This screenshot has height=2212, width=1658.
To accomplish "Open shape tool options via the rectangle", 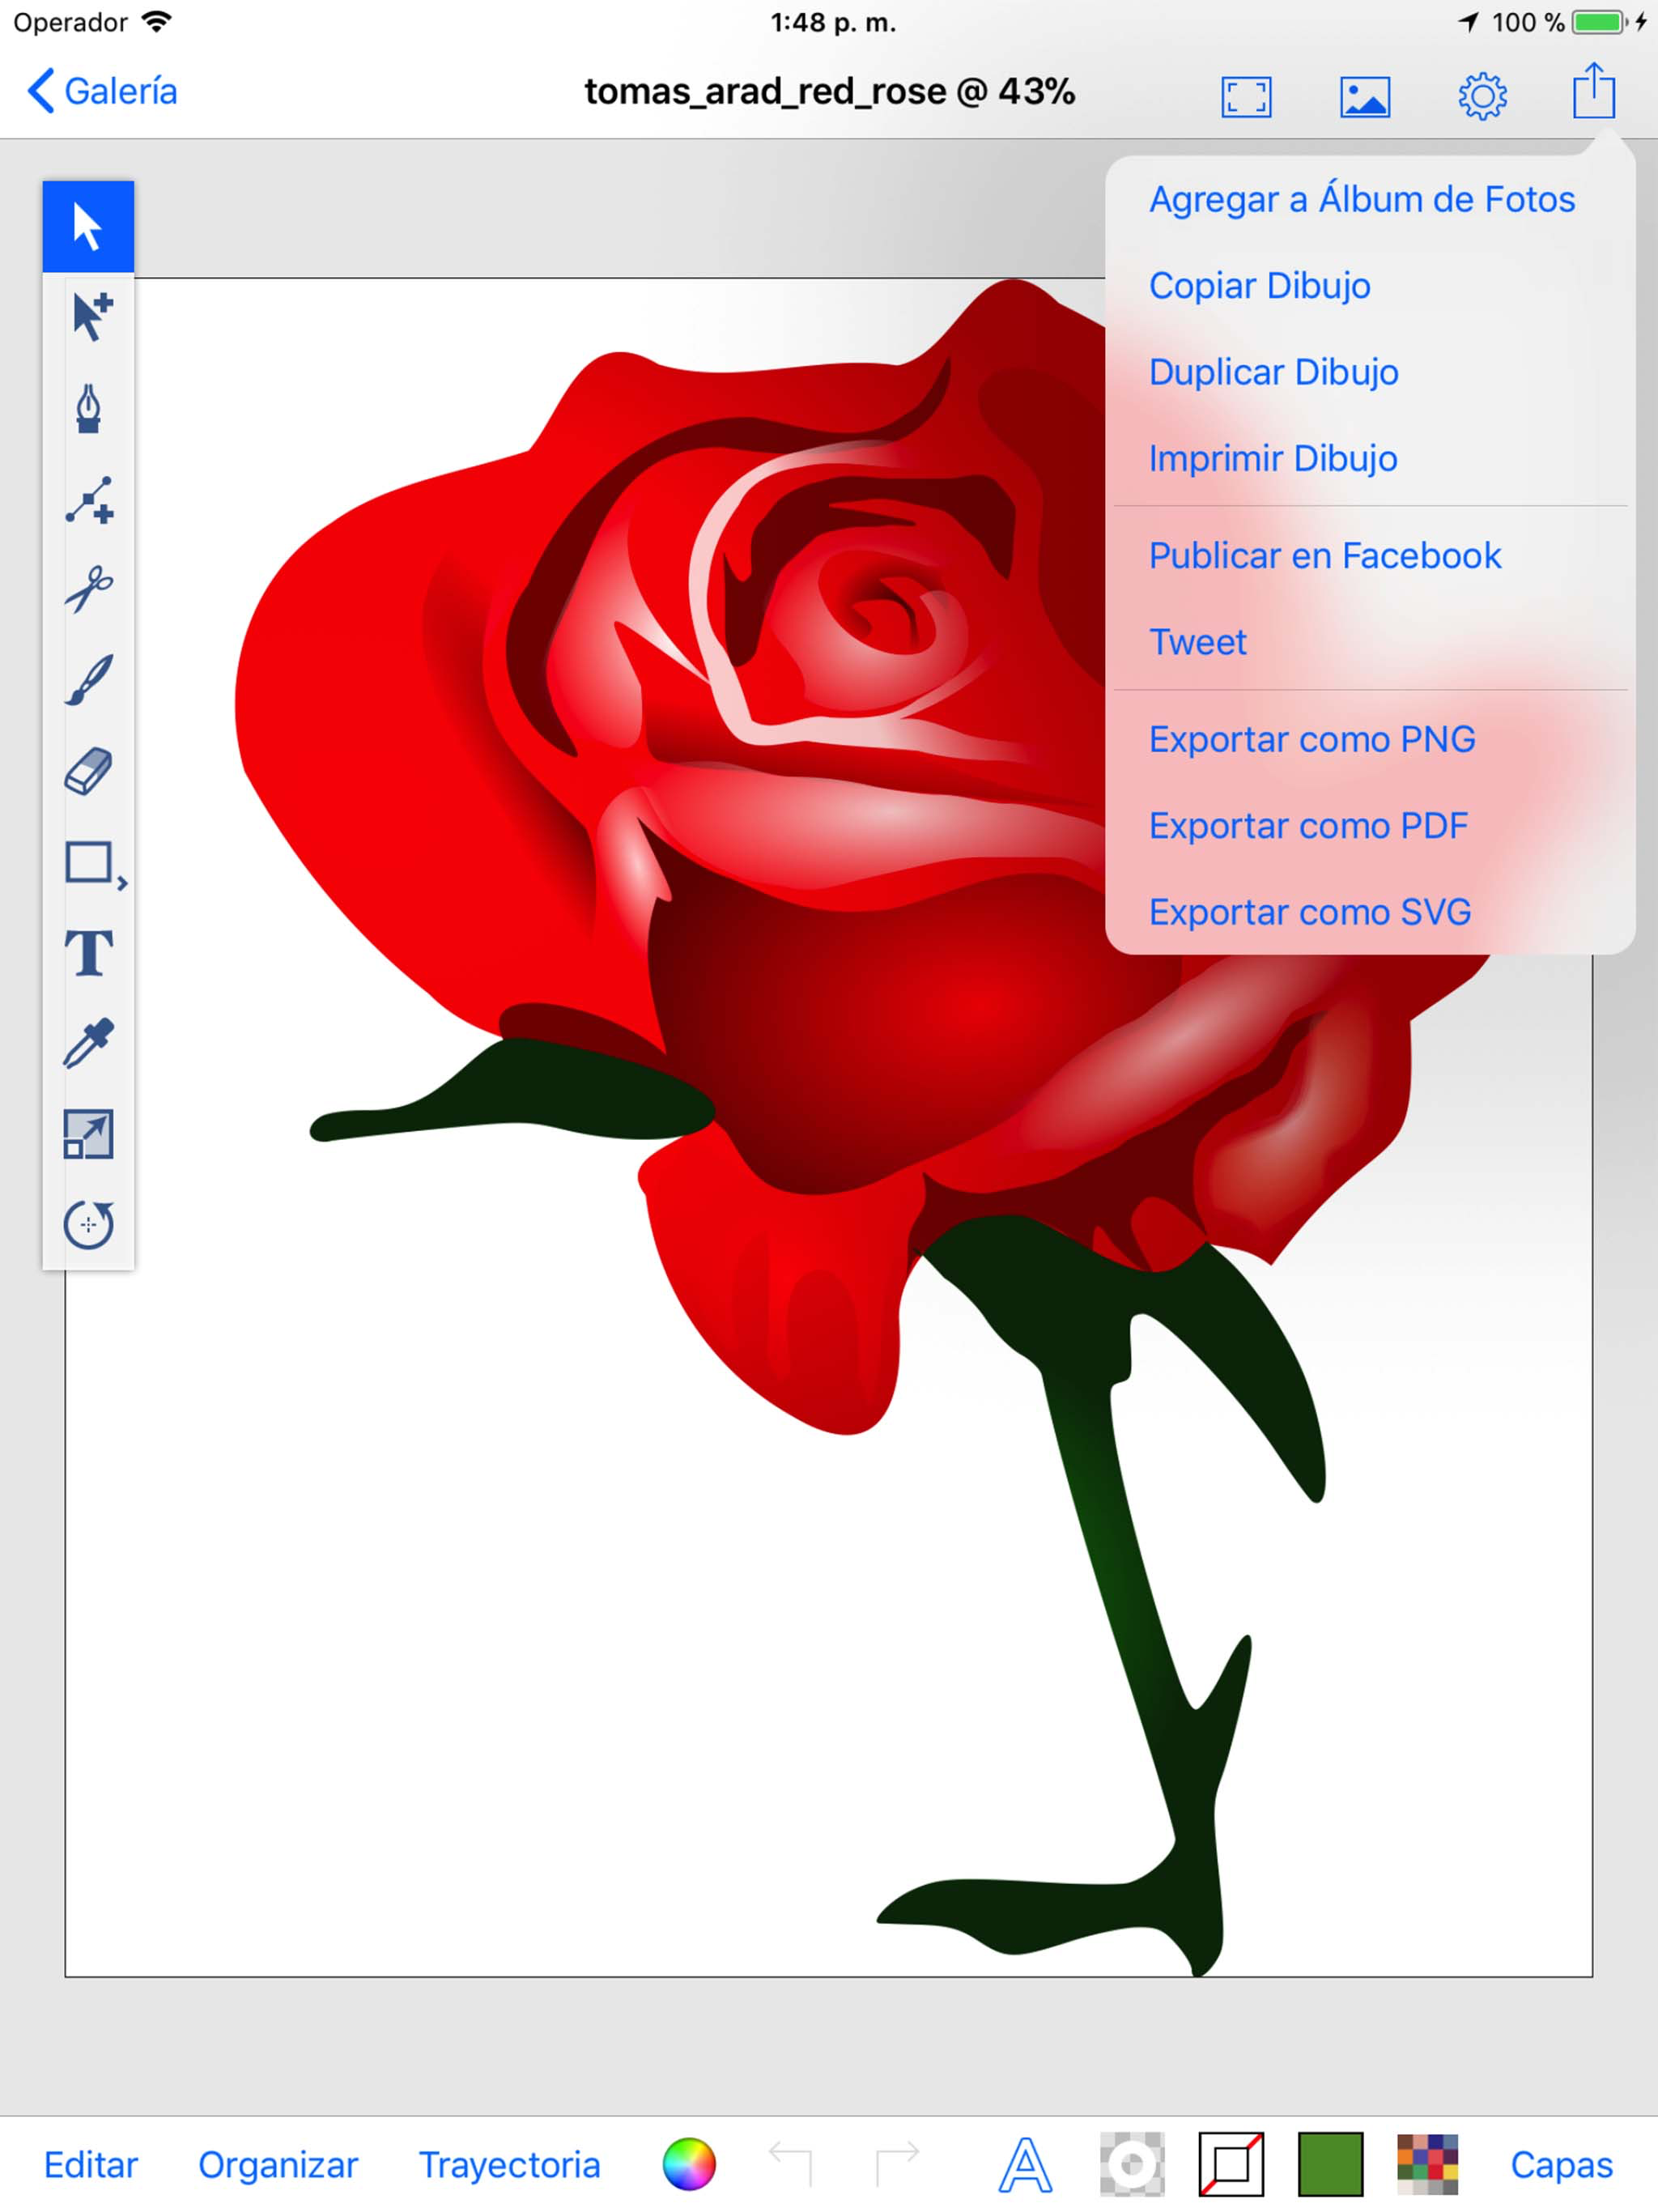I will (90, 862).
